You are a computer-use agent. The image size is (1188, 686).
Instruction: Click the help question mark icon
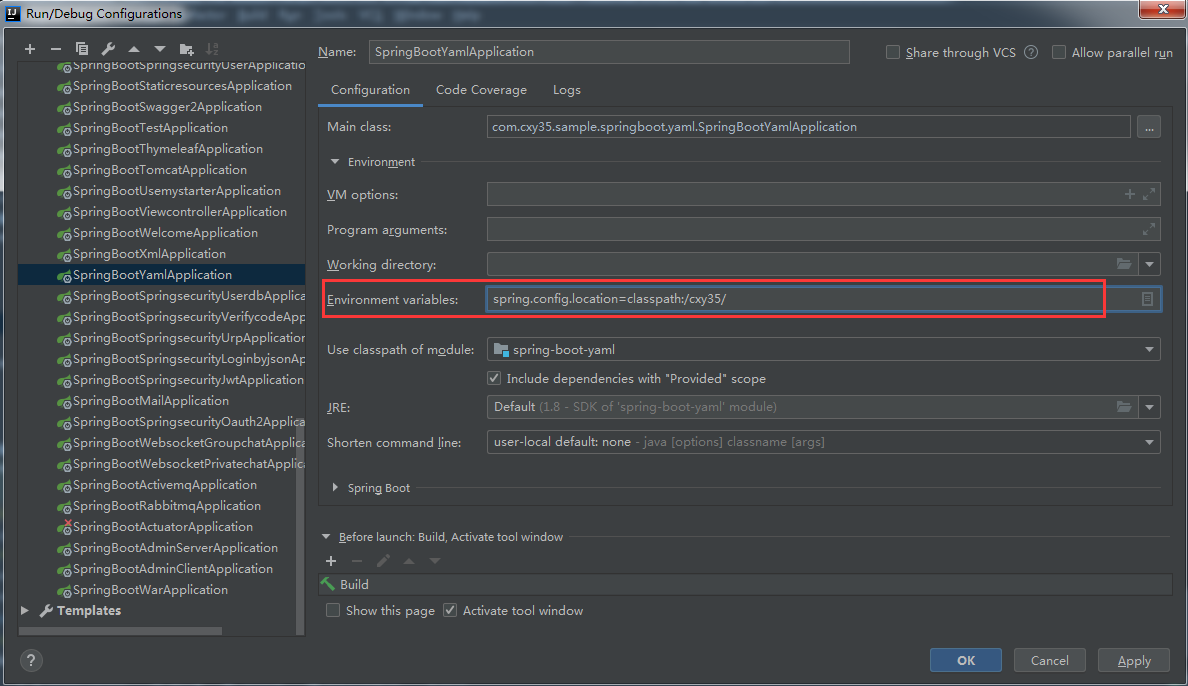30,660
